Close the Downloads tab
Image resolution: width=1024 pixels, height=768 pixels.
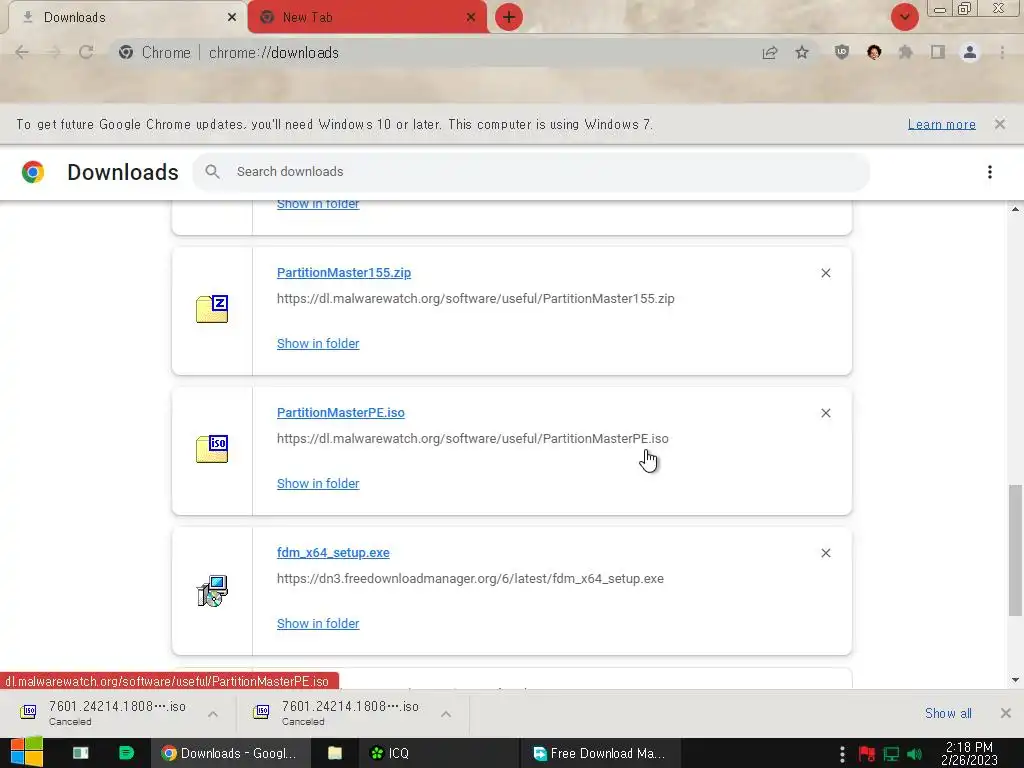click(232, 17)
